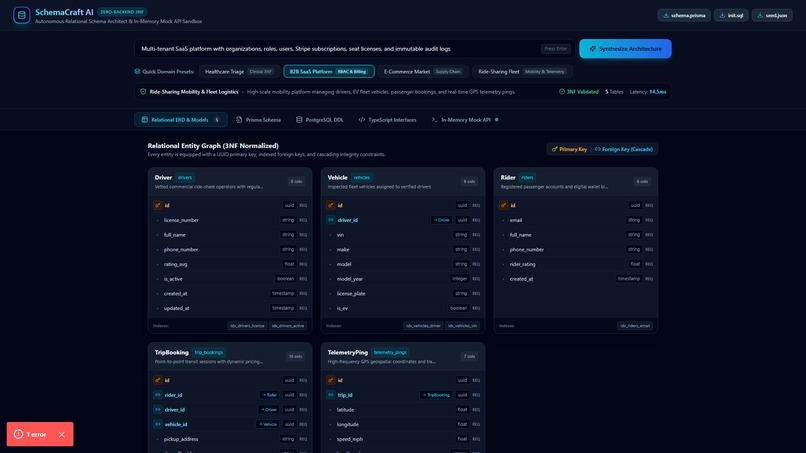
Task: Click the Vehicle reference badge on vehicle_id
Action: pos(267,424)
